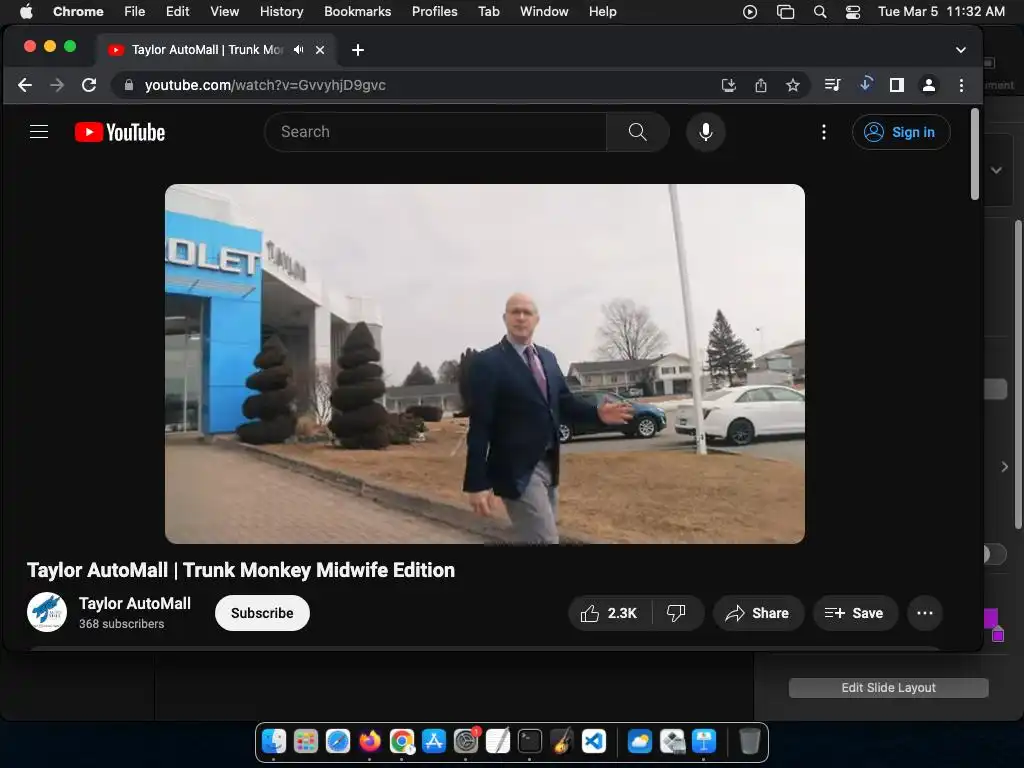This screenshot has height=768, width=1024.
Task: Open the Help menu
Action: pos(602,12)
